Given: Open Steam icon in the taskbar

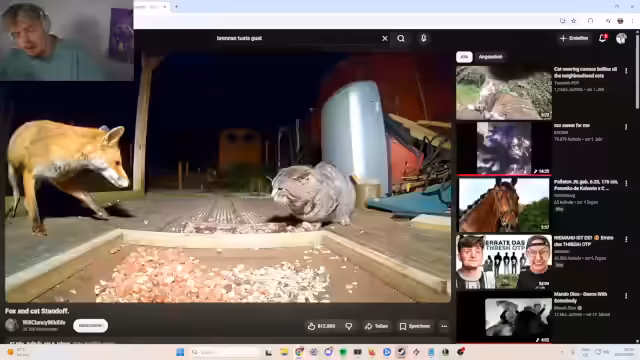Looking at the screenshot, I should [x=402, y=352].
